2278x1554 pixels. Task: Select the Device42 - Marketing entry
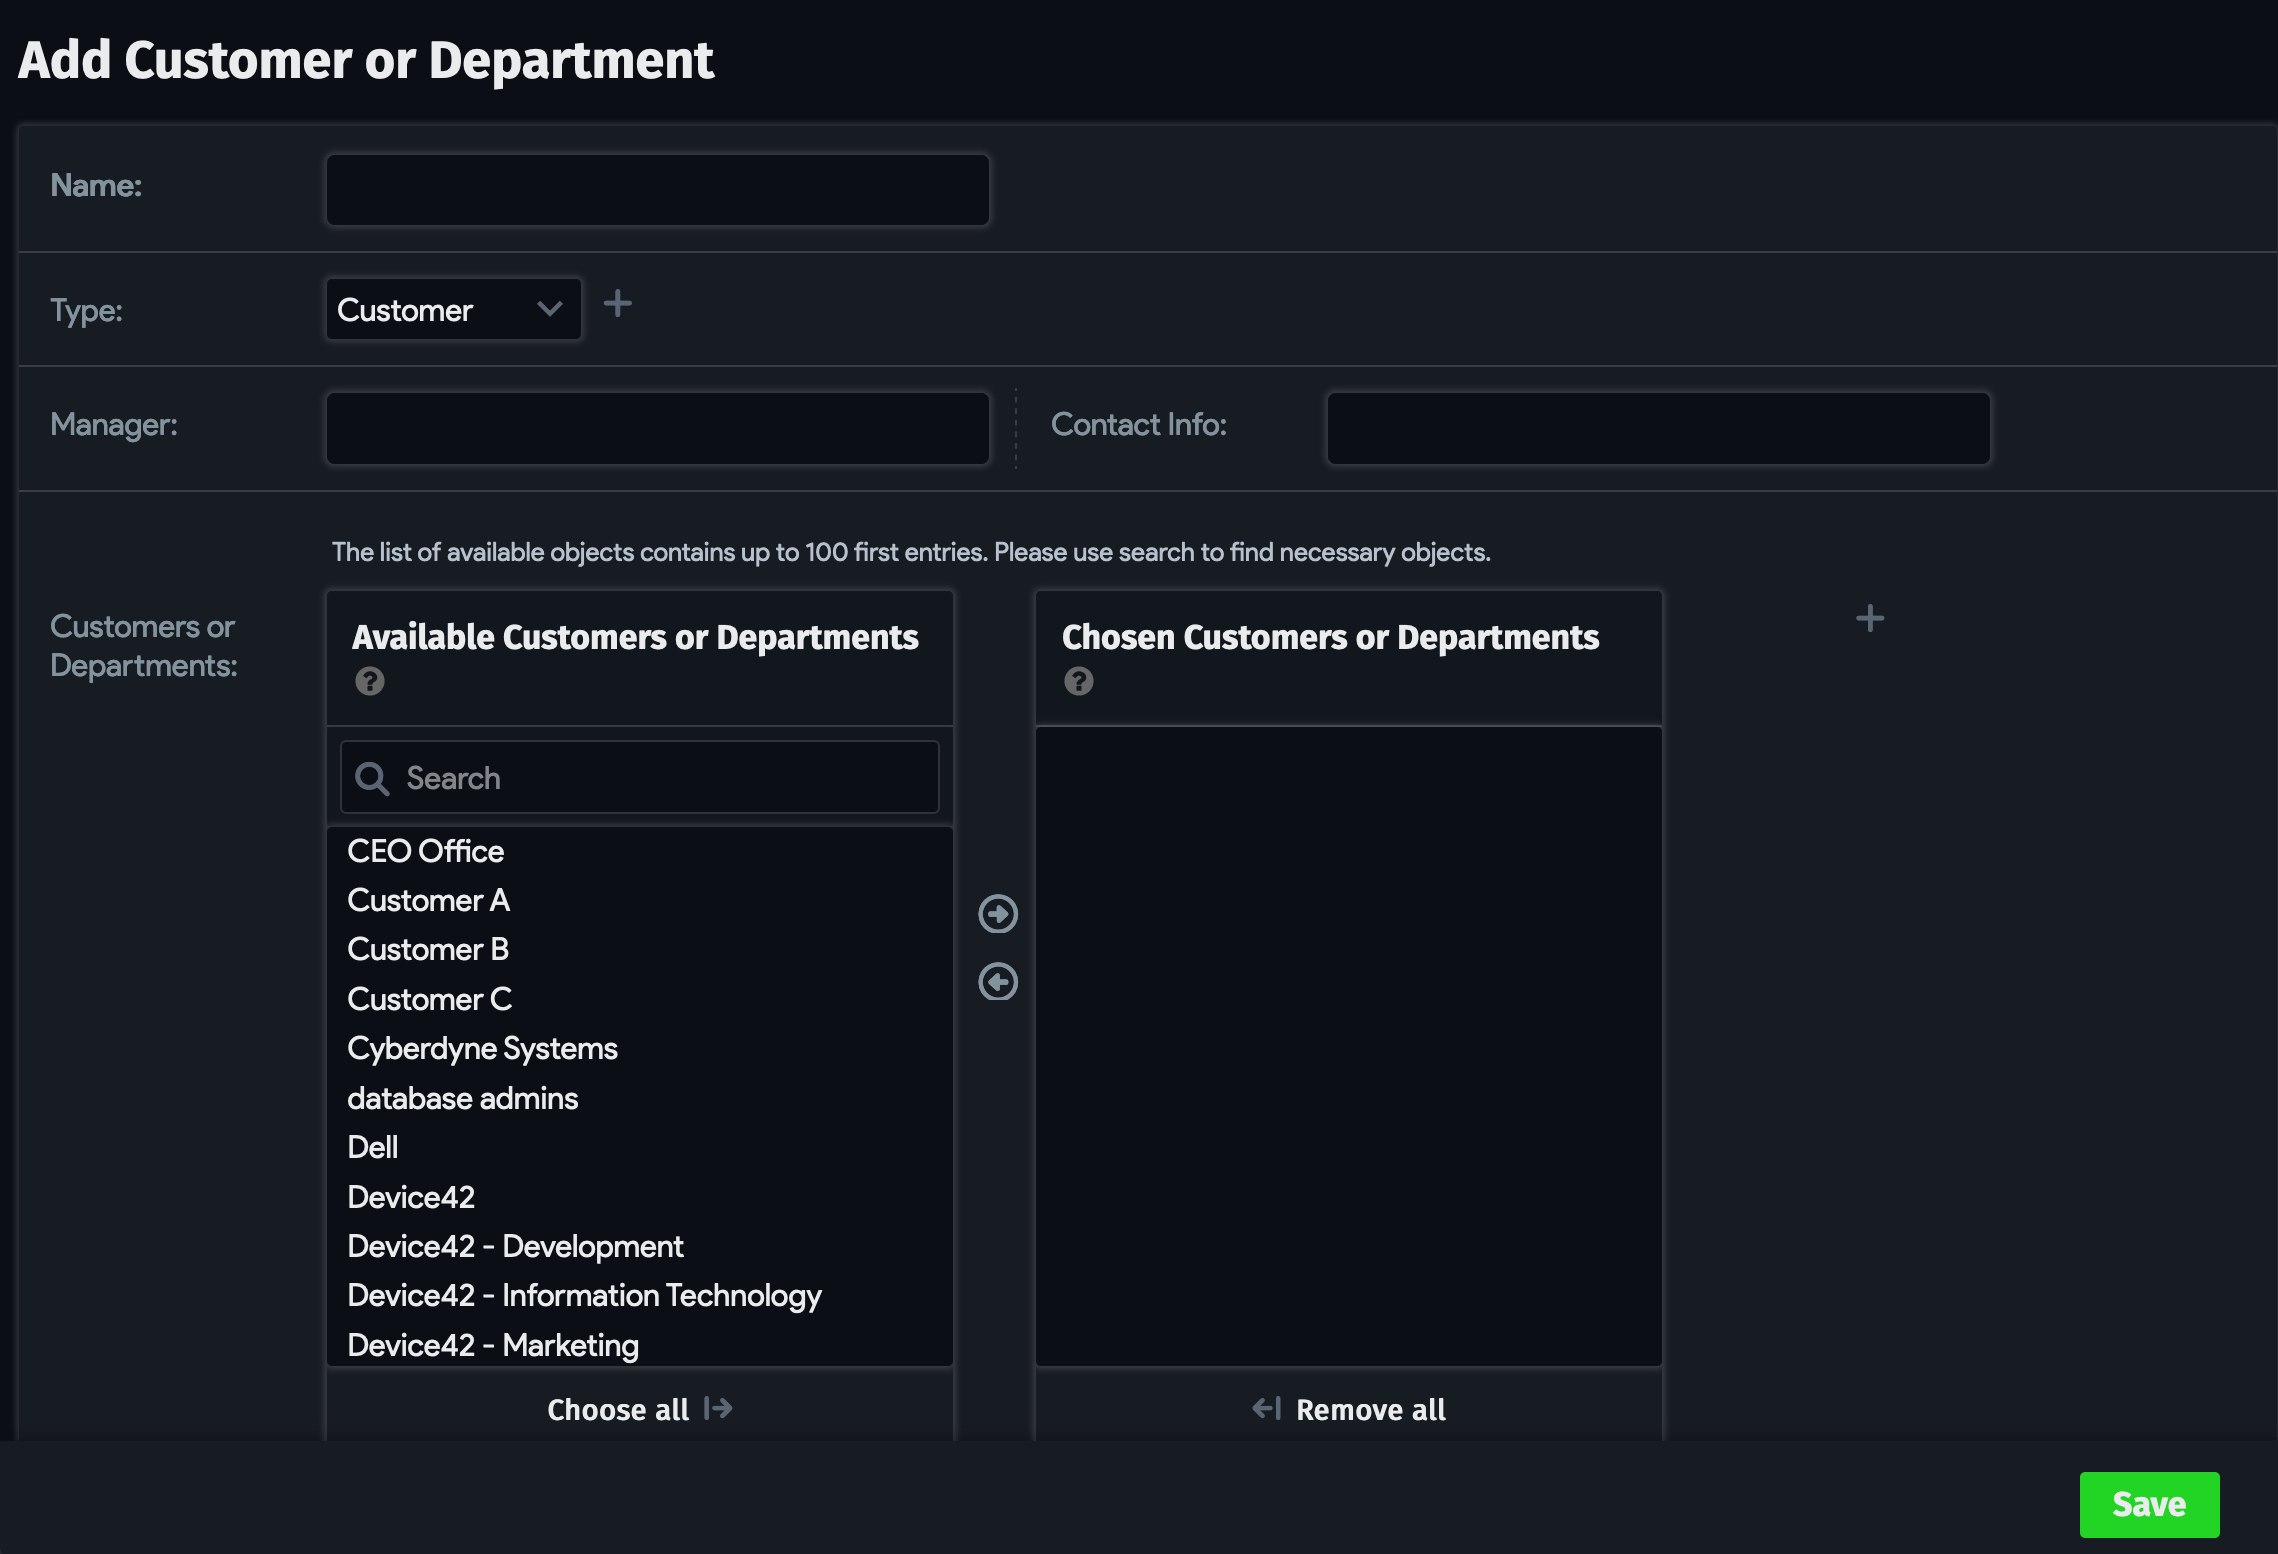pyautogui.click(x=492, y=1344)
